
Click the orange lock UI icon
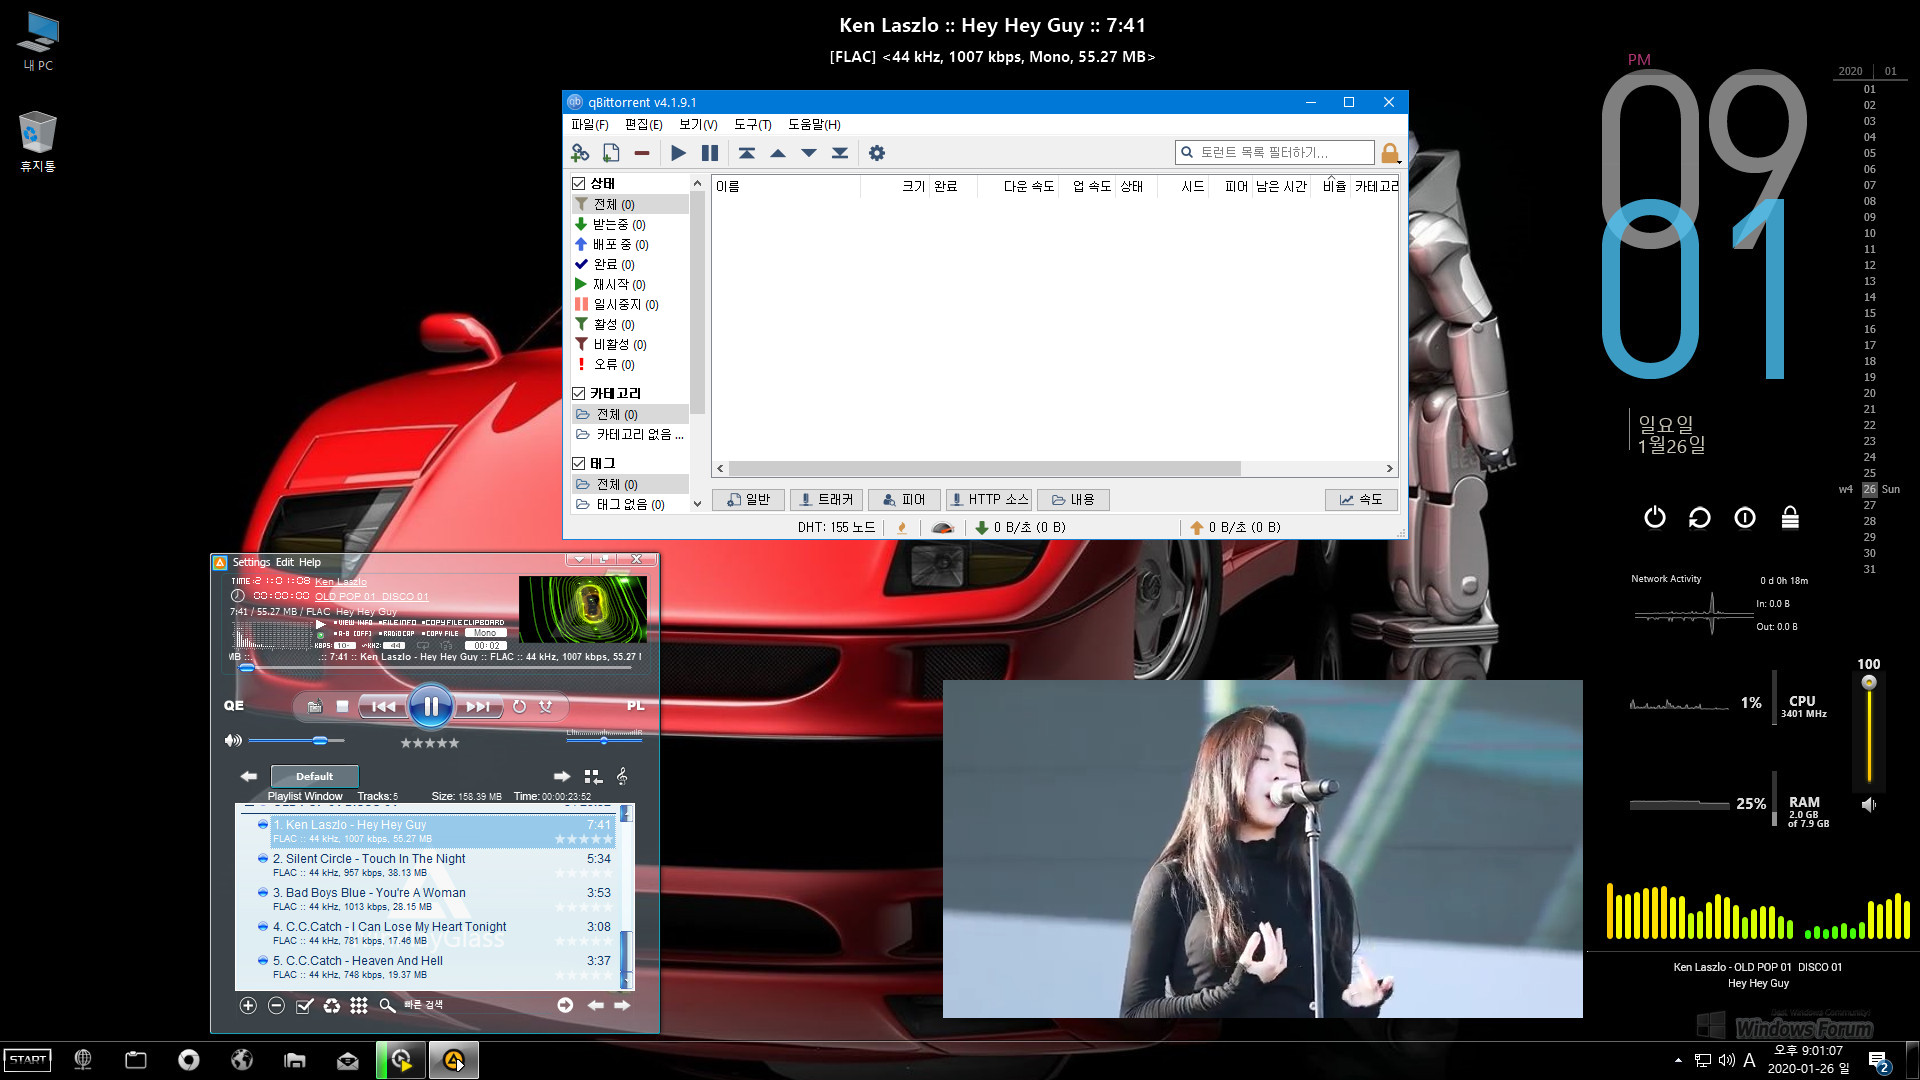(1389, 153)
